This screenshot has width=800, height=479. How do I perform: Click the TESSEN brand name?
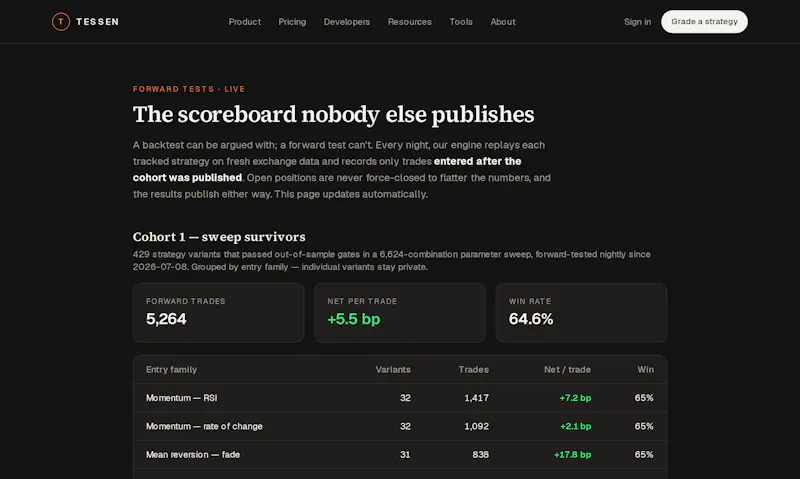(x=97, y=22)
